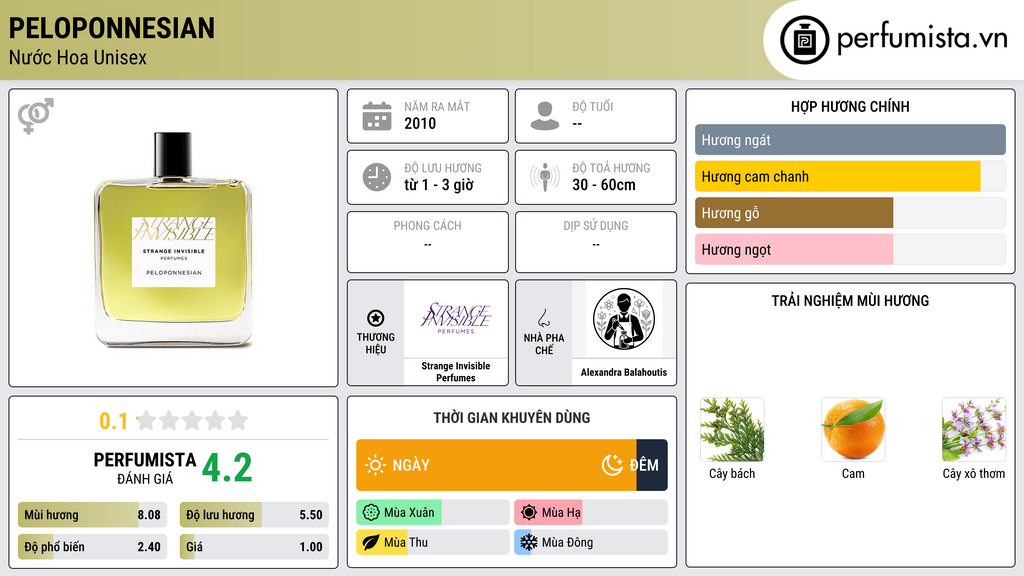Click the sun icon in Ngày bar

point(376,465)
